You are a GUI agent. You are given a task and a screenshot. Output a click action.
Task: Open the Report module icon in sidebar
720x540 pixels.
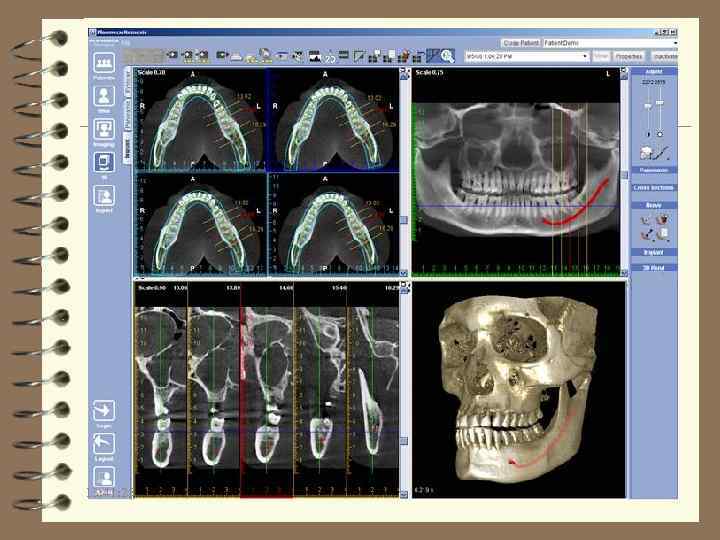pyautogui.click(x=104, y=196)
